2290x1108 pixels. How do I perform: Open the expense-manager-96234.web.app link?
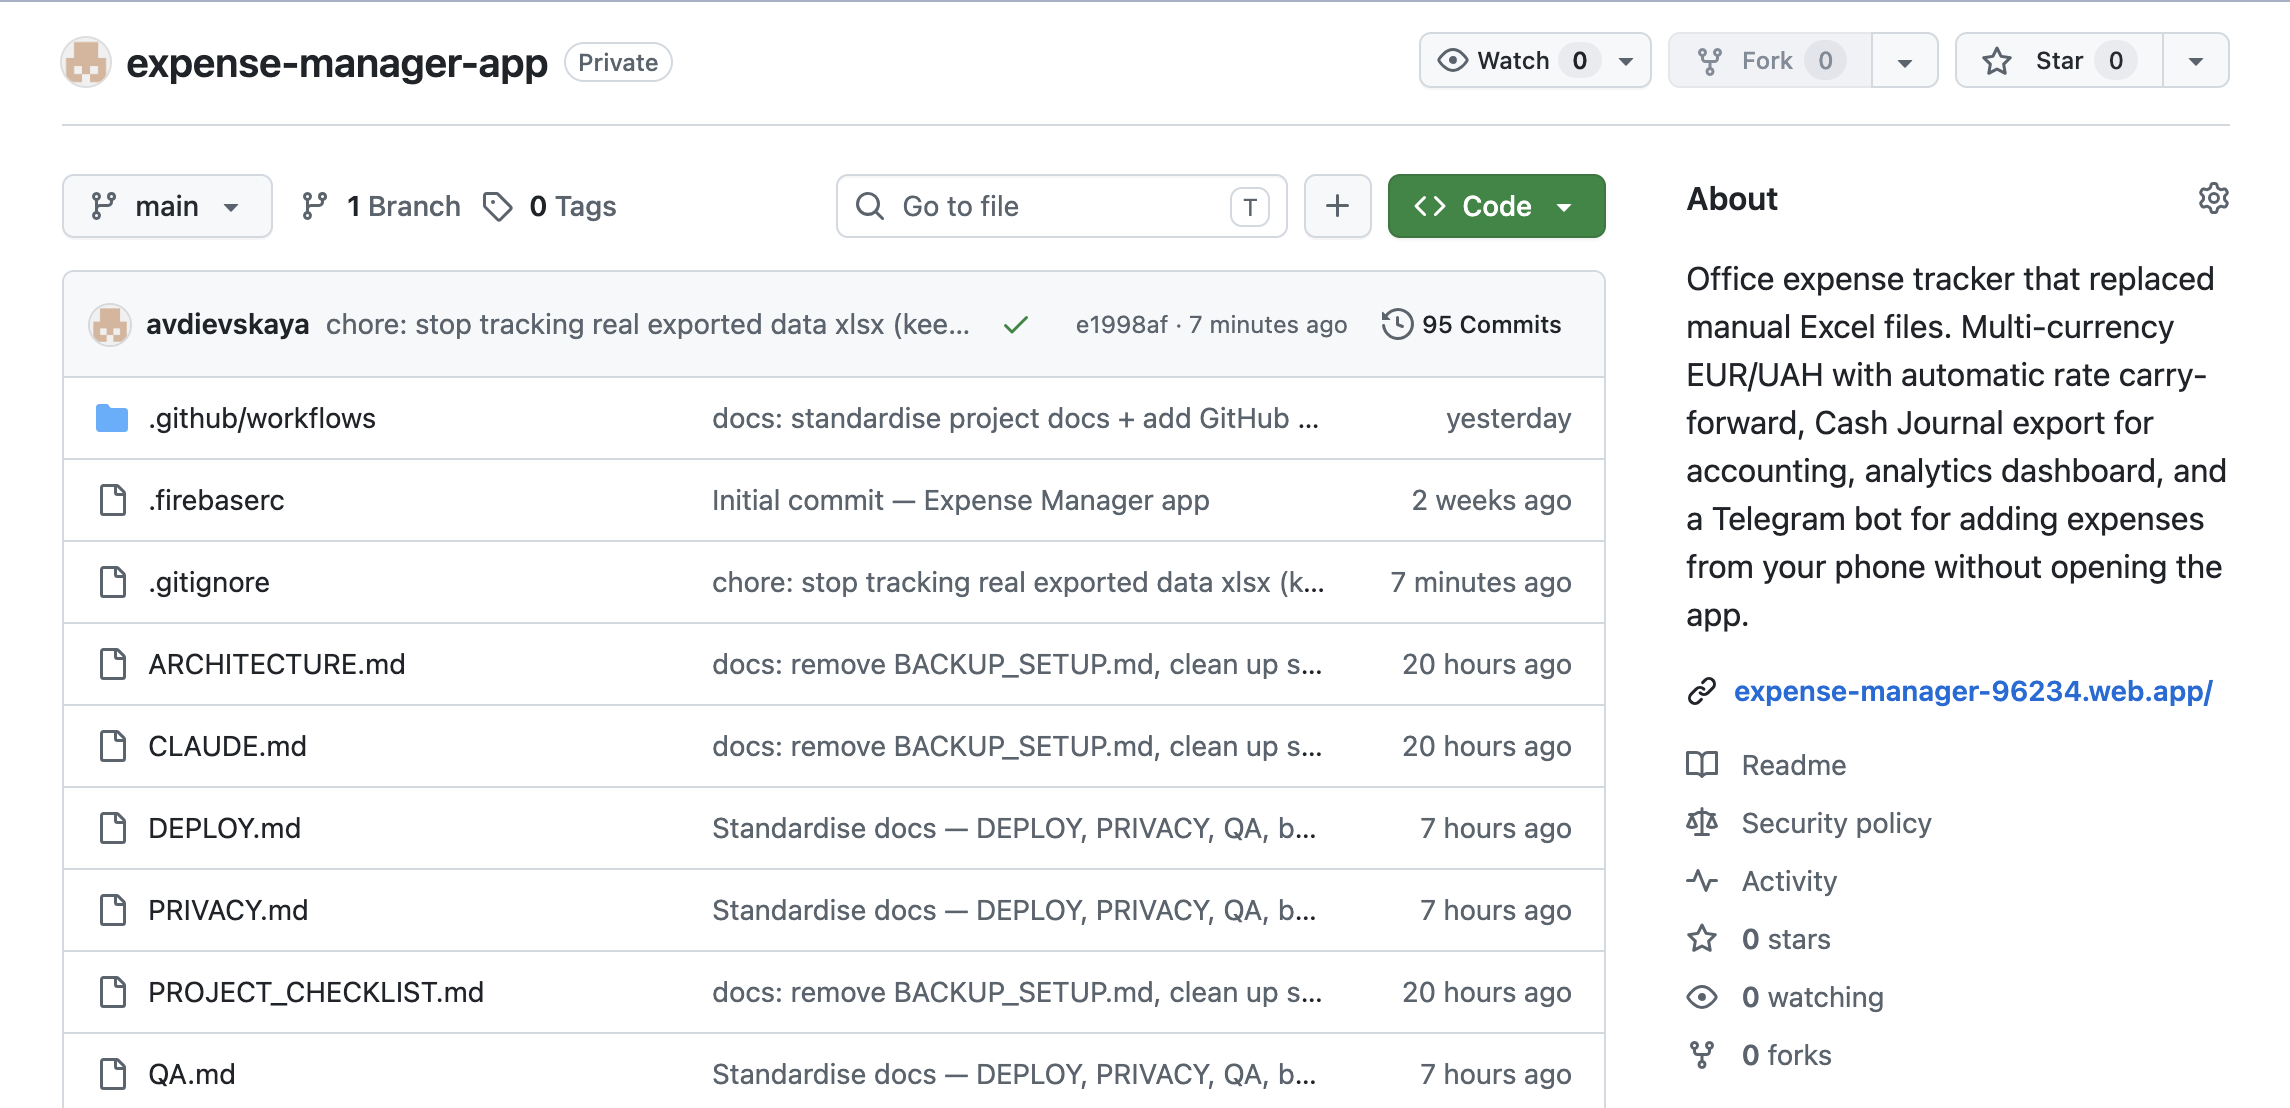[1973, 691]
